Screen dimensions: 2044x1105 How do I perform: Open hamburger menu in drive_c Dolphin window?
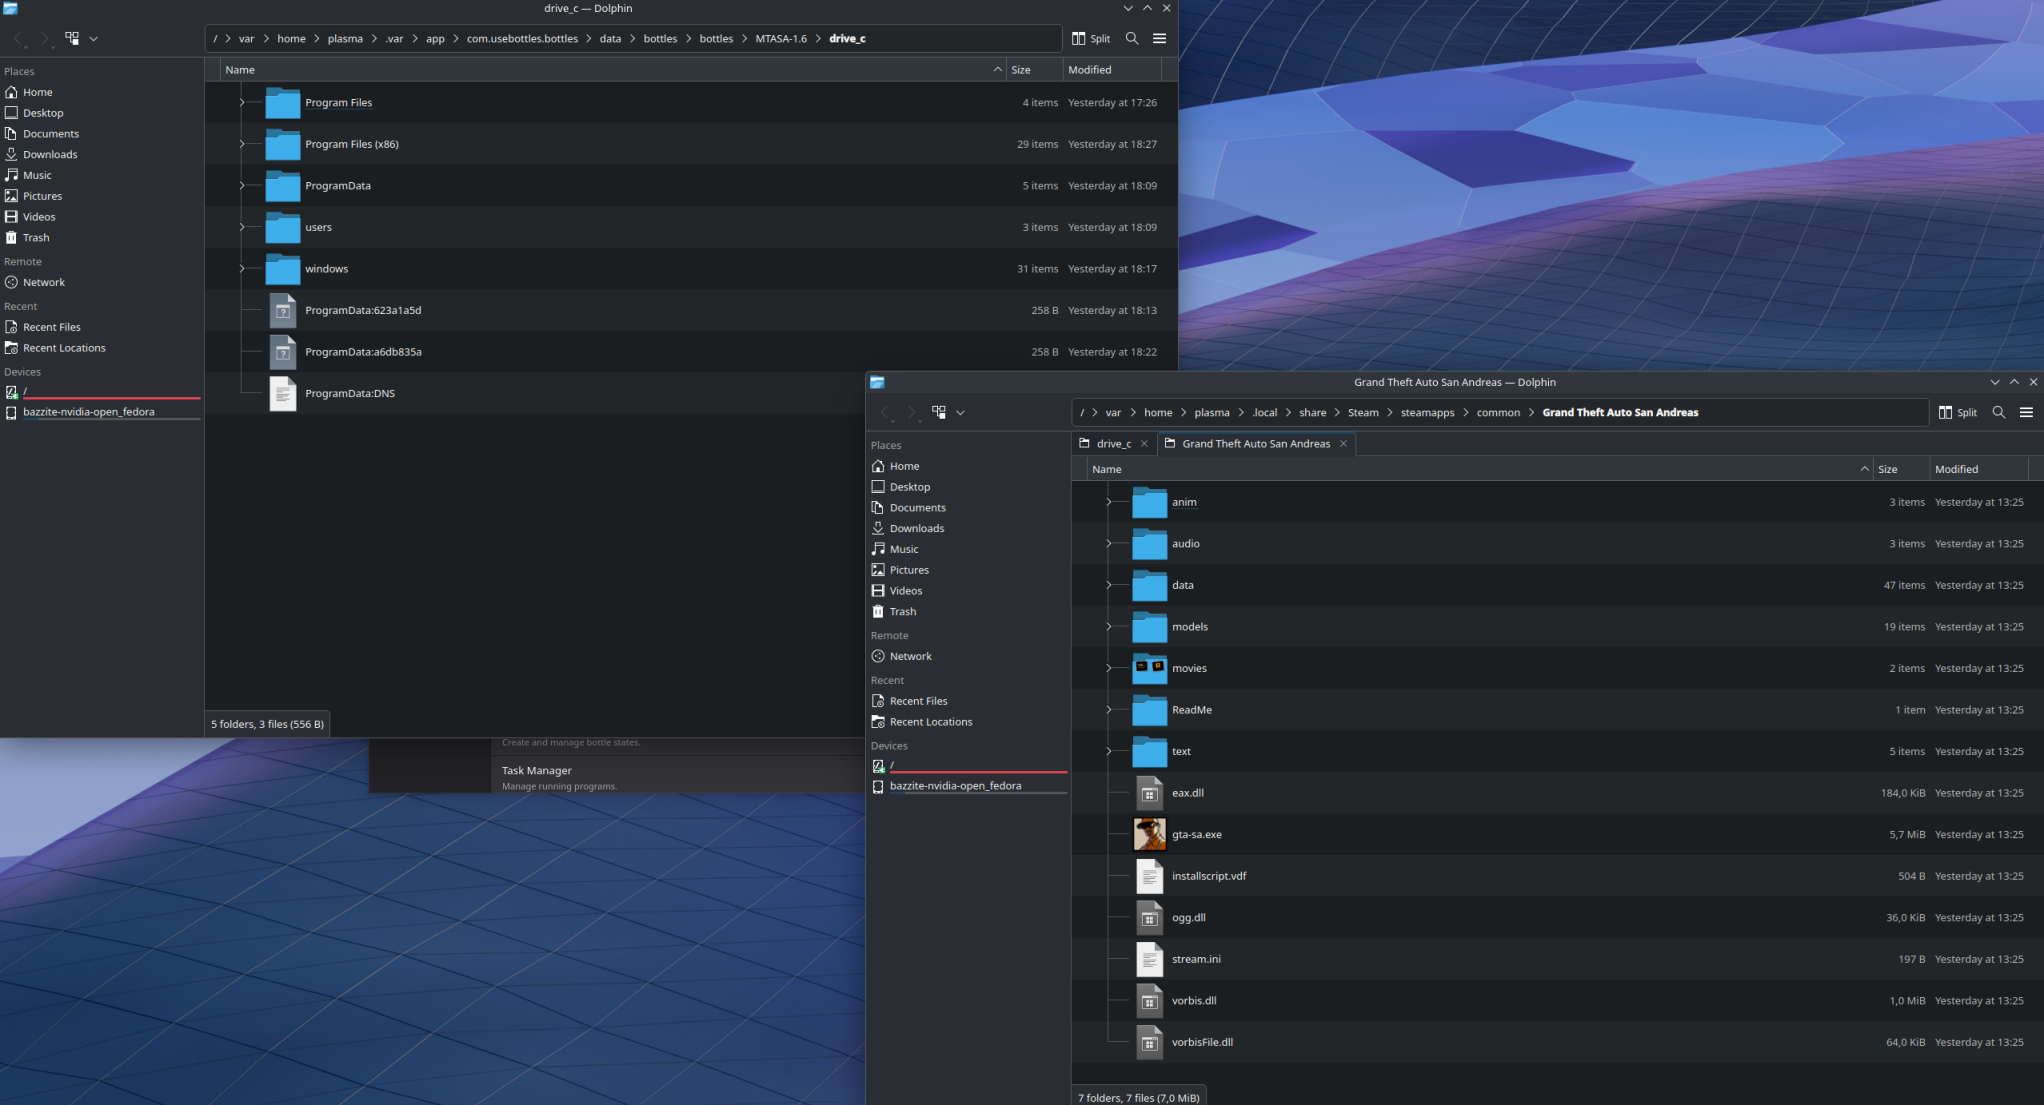pos(1159,38)
